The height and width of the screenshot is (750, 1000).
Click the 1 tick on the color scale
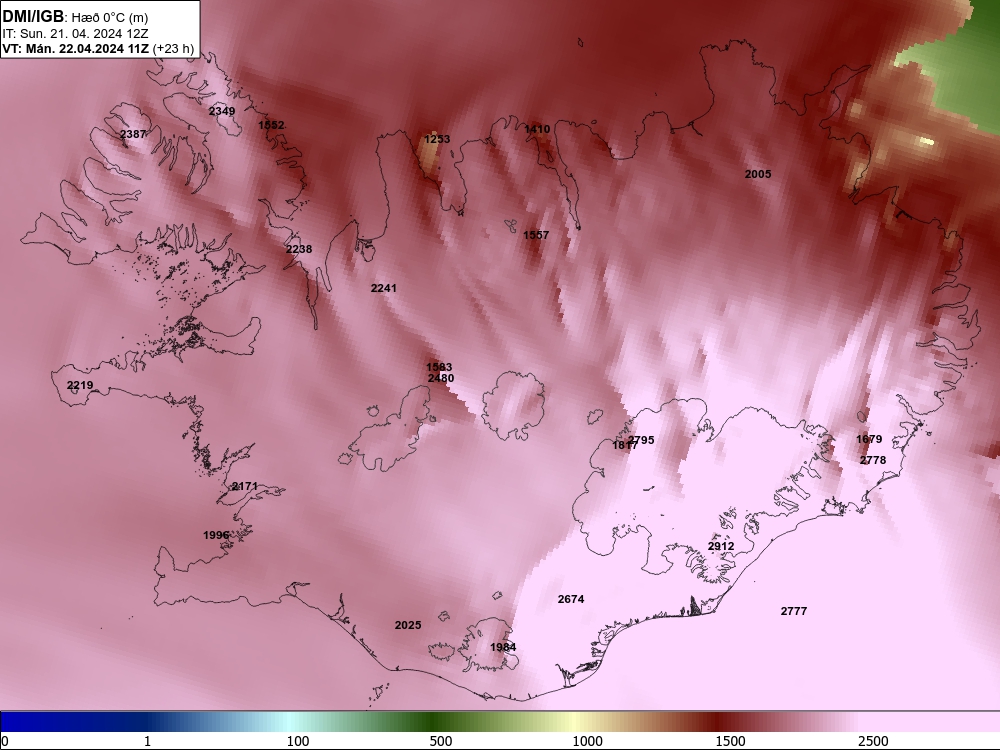pyautogui.click(x=147, y=741)
